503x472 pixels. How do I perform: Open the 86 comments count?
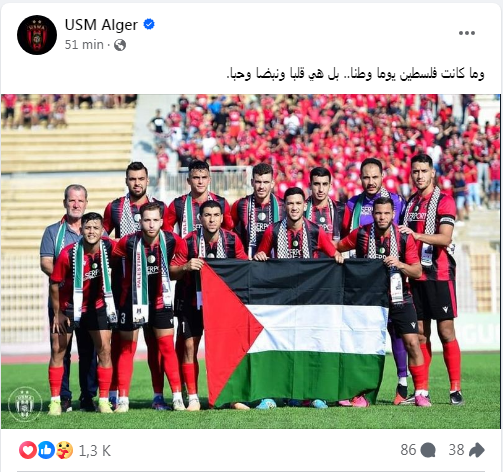pyautogui.click(x=408, y=450)
